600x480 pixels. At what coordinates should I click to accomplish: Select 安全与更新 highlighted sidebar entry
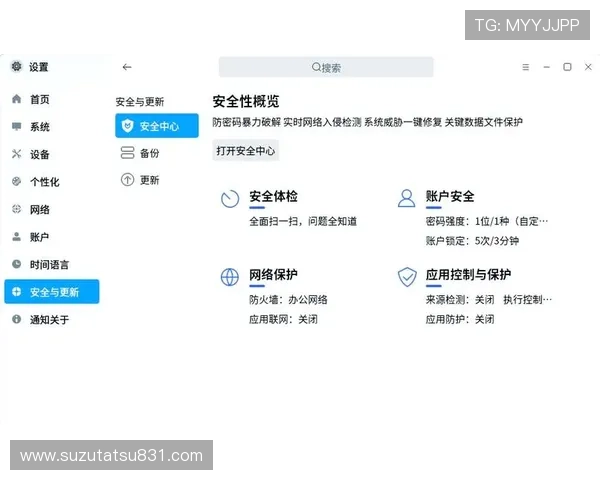click(x=52, y=292)
